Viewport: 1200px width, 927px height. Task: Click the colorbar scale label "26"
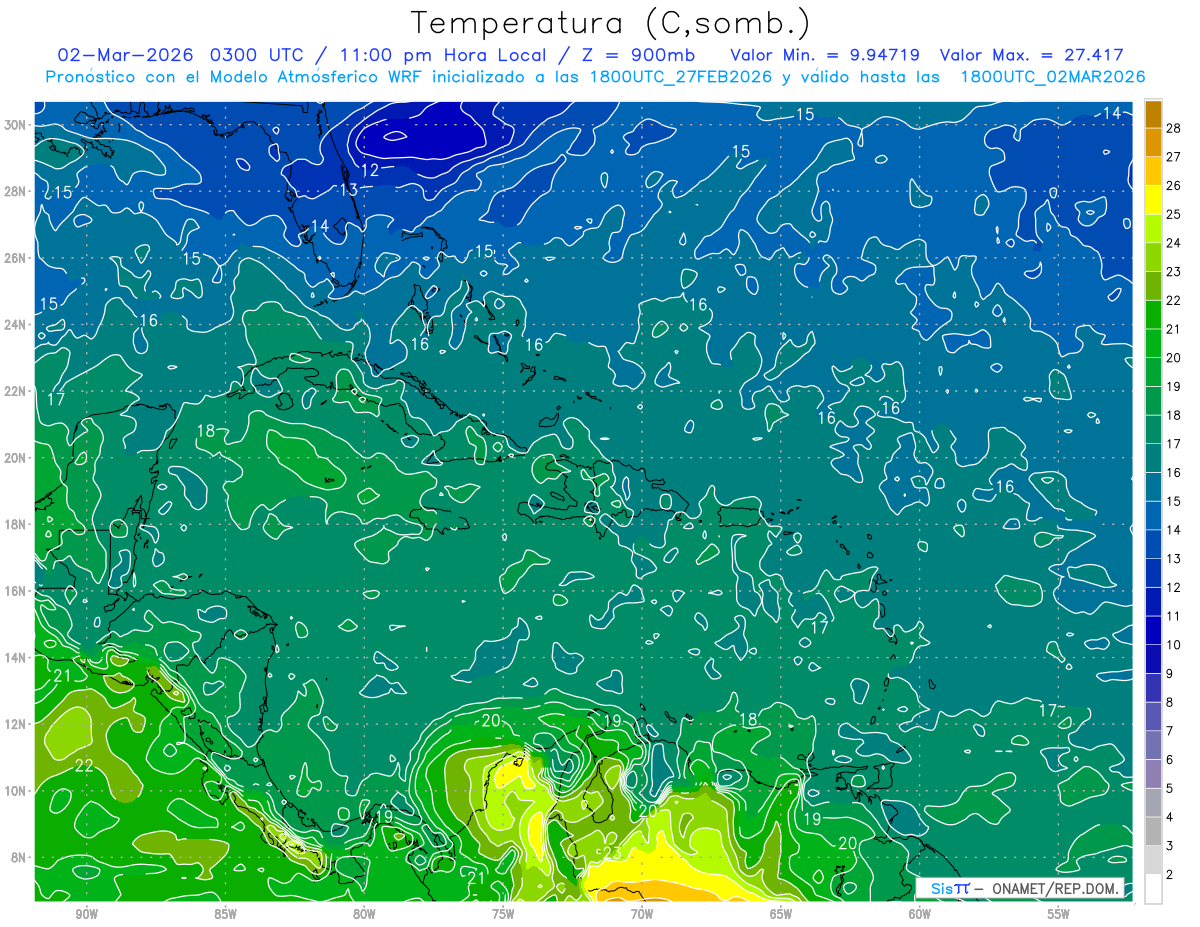pos(1174,186)
